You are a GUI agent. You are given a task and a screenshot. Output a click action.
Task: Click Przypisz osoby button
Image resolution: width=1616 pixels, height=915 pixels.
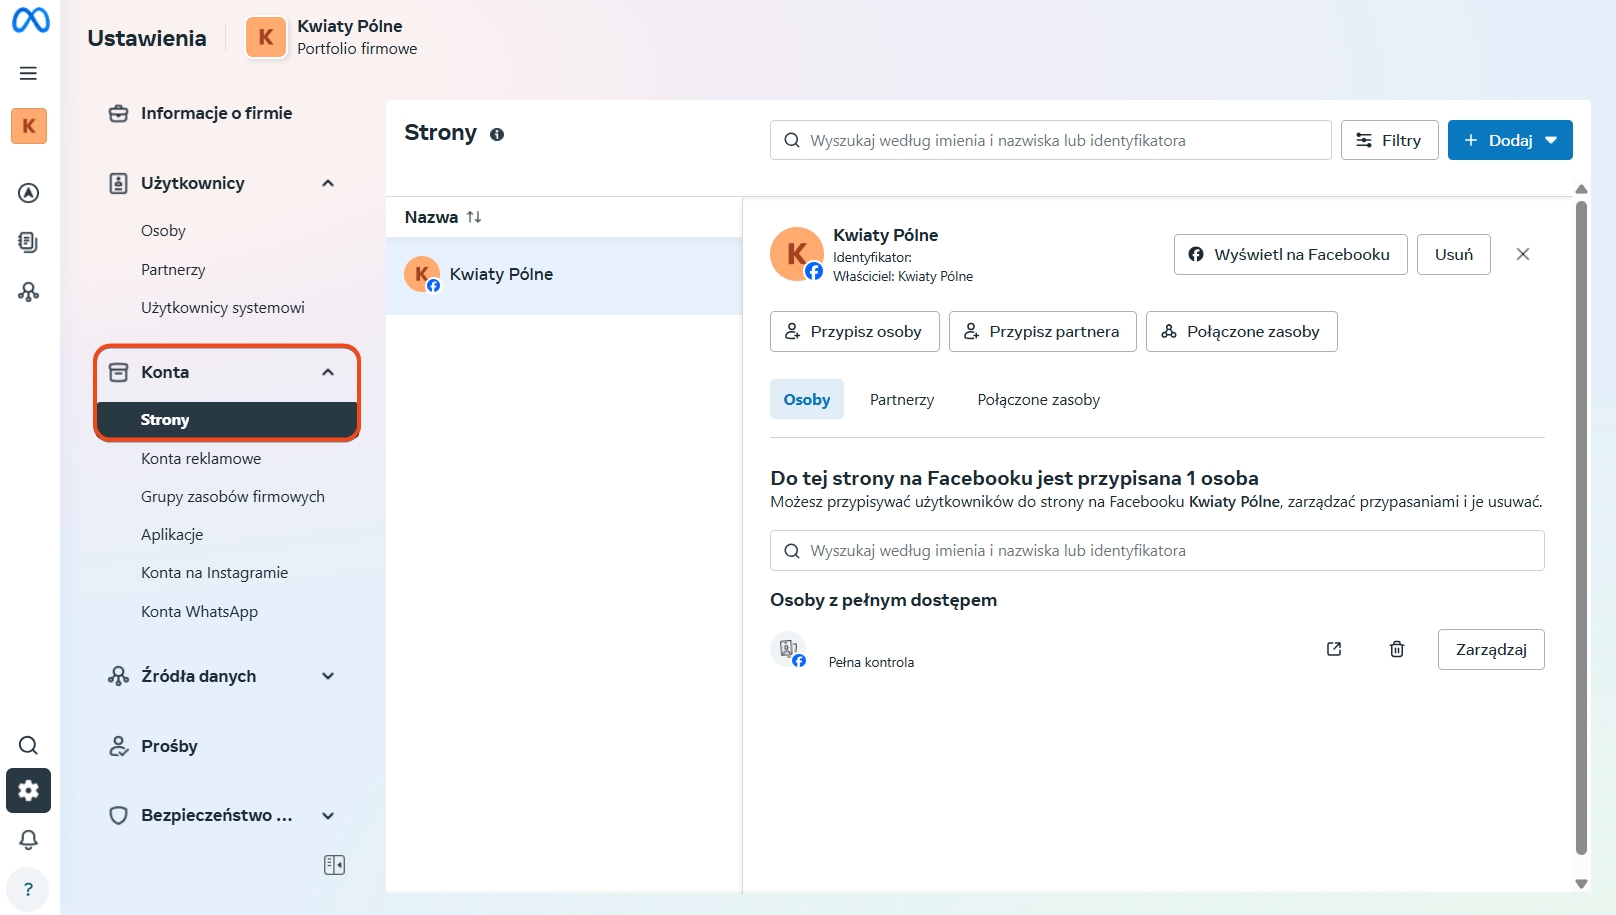click(x=854, y=331)
